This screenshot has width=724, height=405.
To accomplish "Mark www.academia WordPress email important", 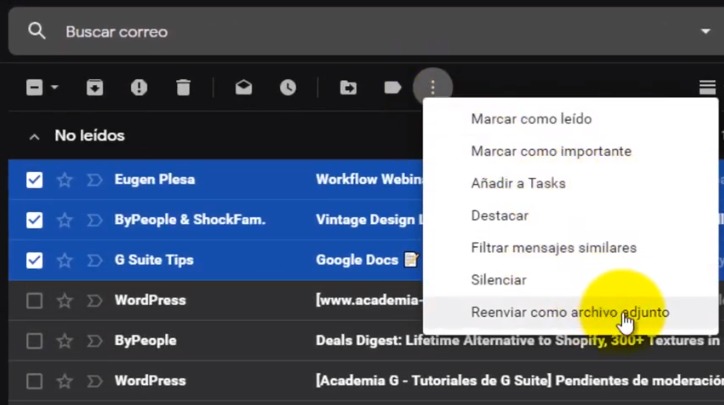I will [x=95, y=301].
